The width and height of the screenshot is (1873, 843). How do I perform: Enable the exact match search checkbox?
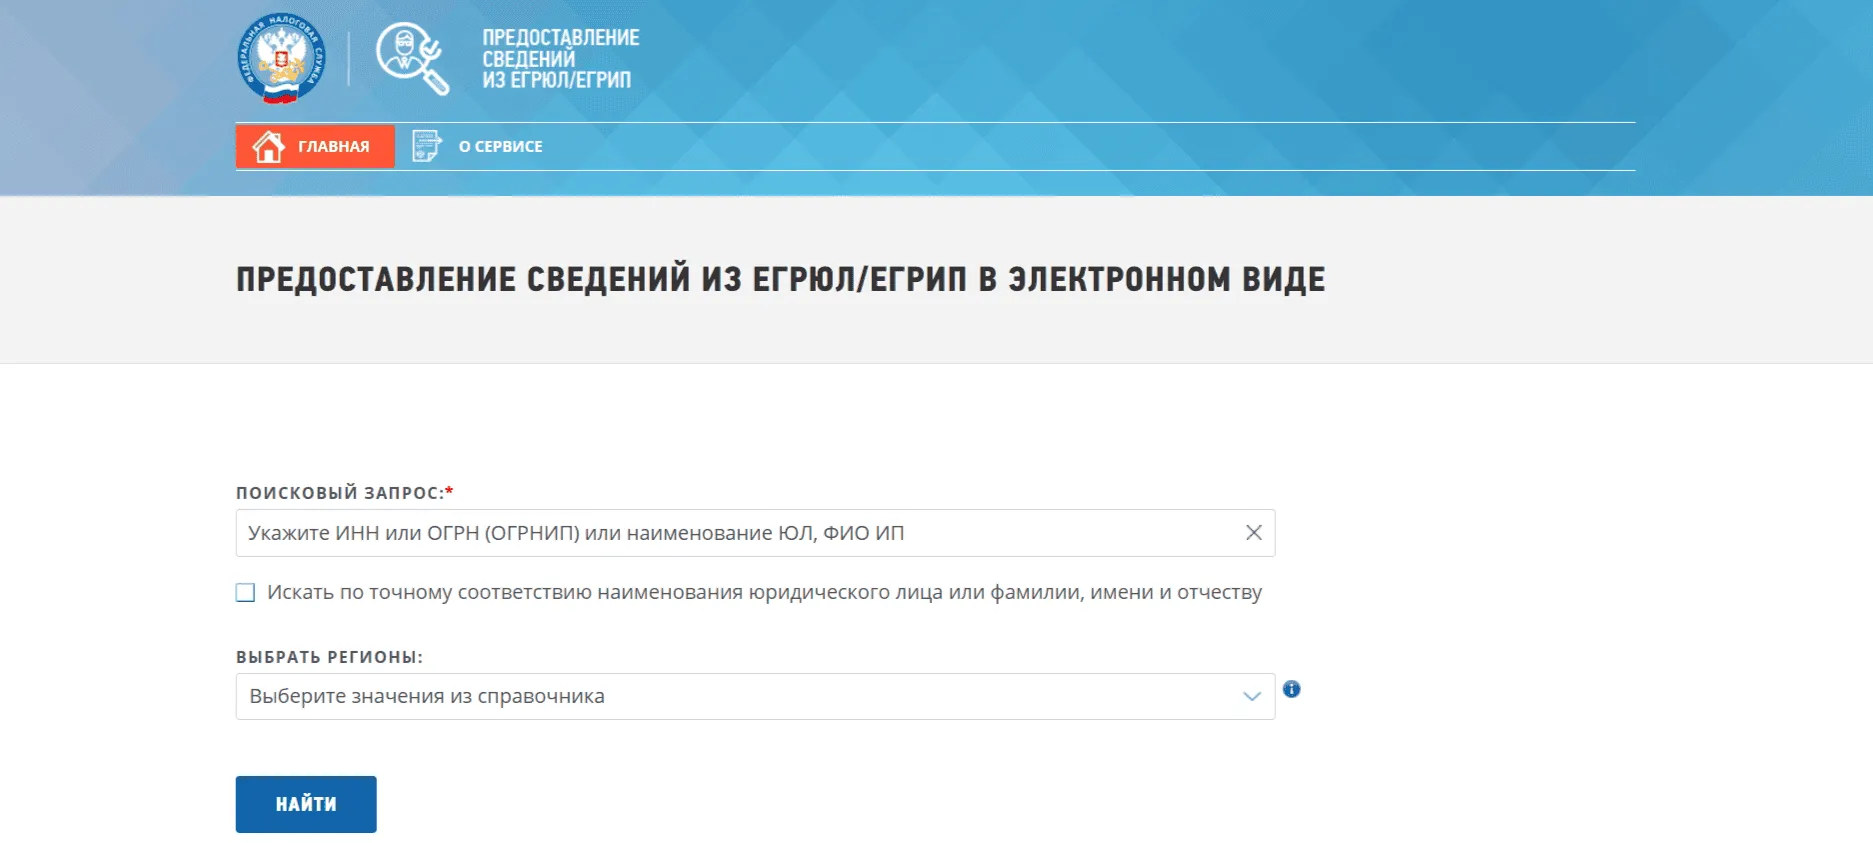point(245,592)
